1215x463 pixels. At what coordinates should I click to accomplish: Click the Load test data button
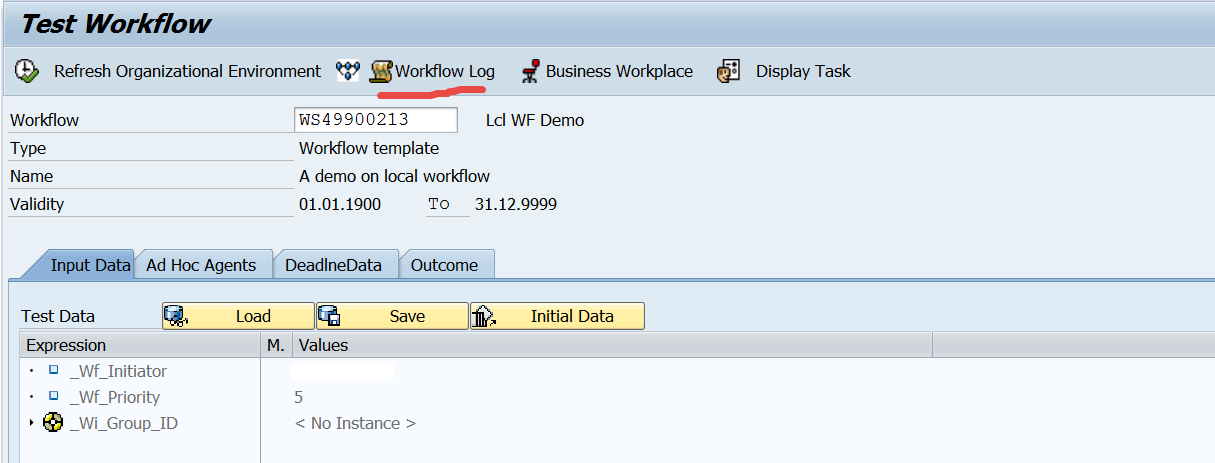coord(238,316)
